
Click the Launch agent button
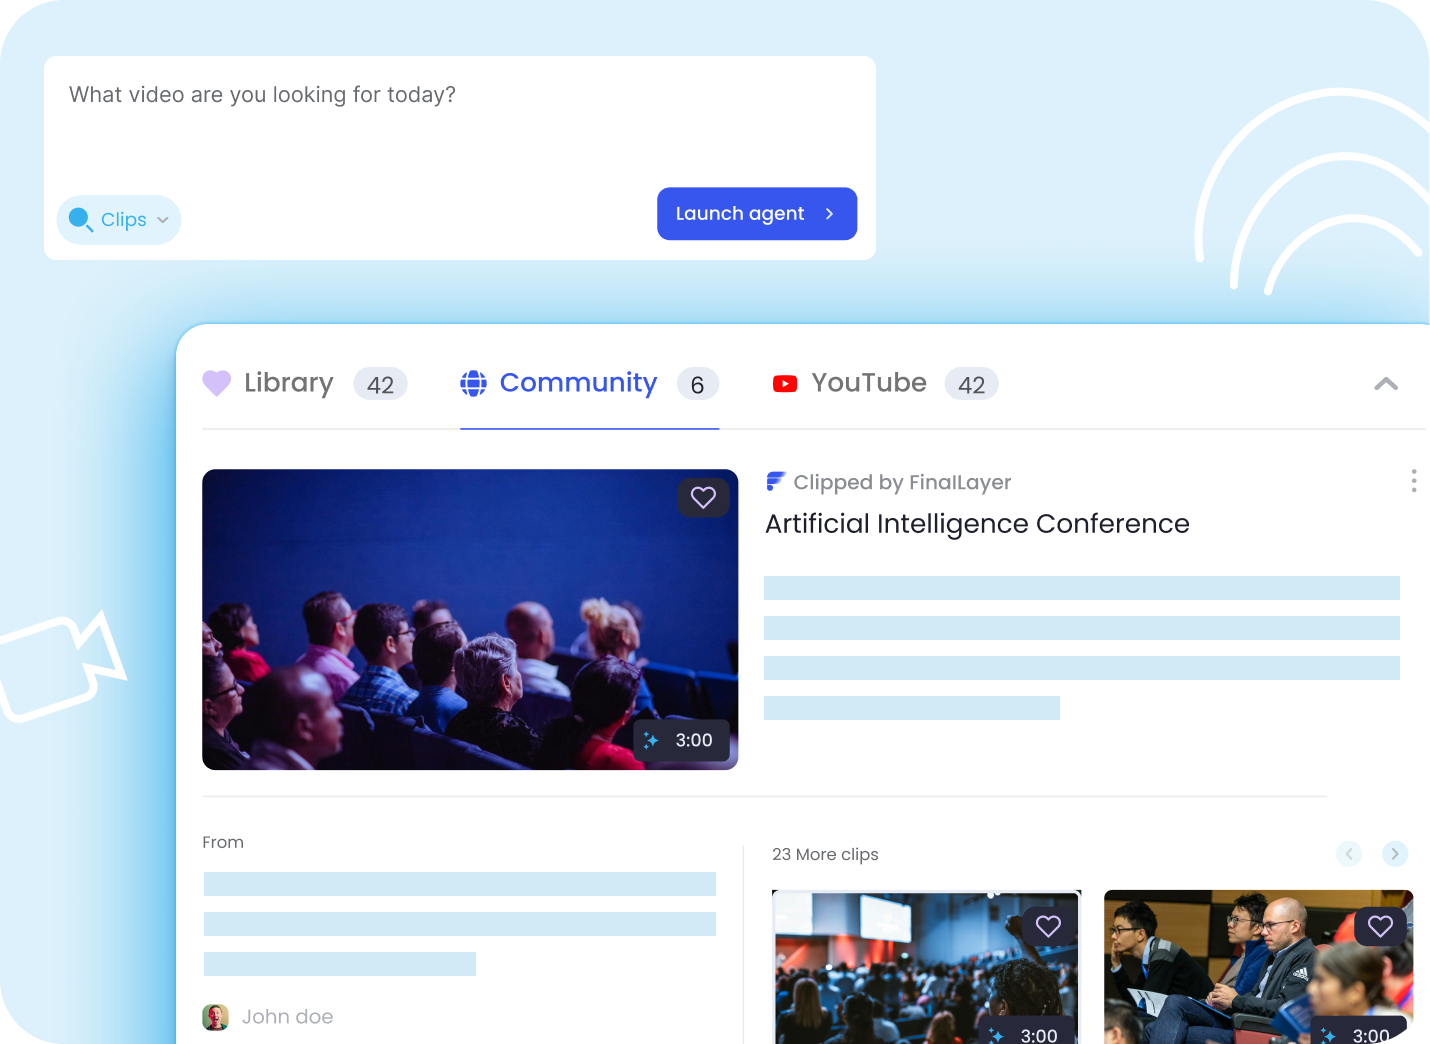pyautogui.click(x=757, y=213)
